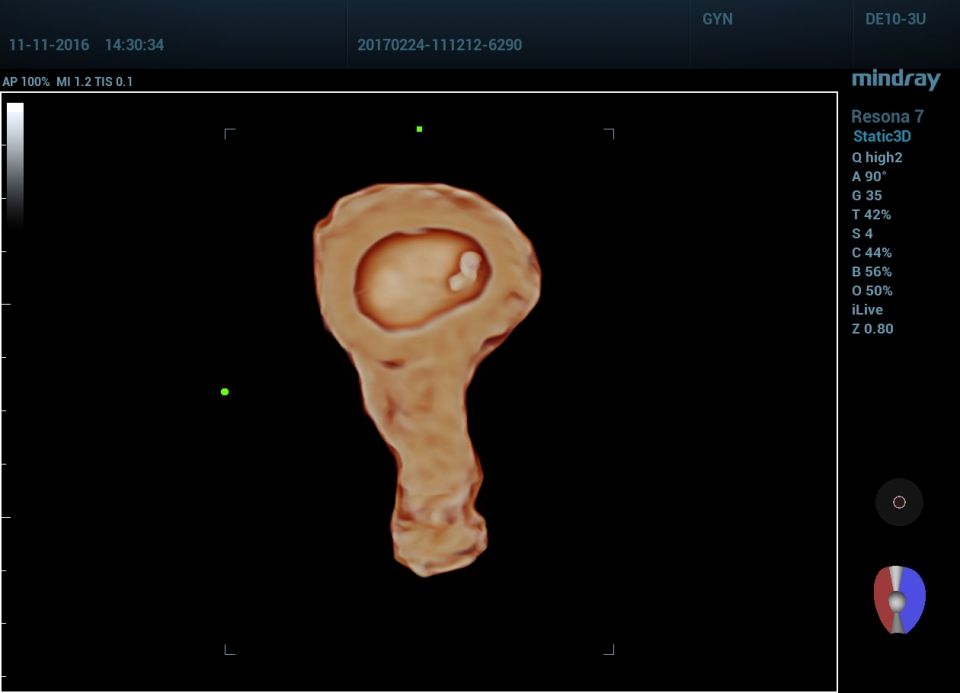Viewport: 960px width, 693px height.
Task: Click the DE10-3U probe label
Action: 895,20
